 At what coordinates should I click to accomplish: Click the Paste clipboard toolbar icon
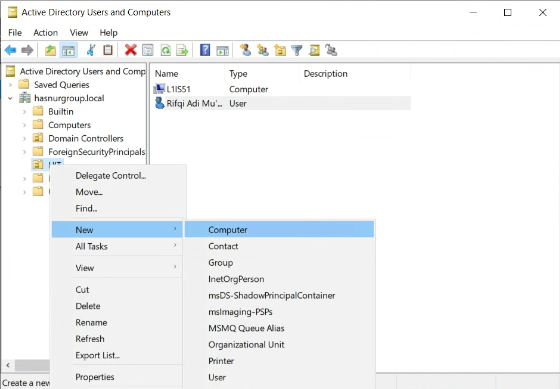pyautogui.click(x=108, y=50)
